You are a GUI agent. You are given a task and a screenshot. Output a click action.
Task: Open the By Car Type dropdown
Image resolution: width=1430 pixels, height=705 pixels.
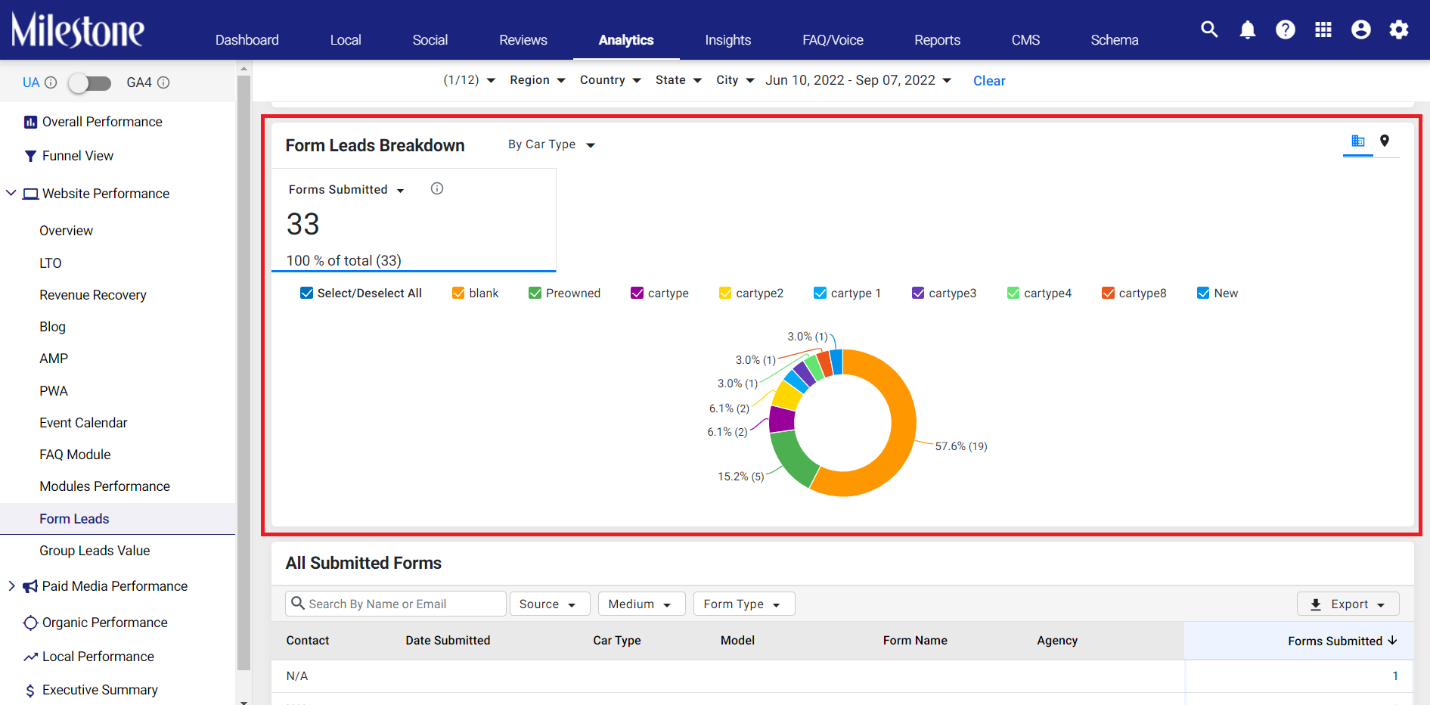pos(551,145)
